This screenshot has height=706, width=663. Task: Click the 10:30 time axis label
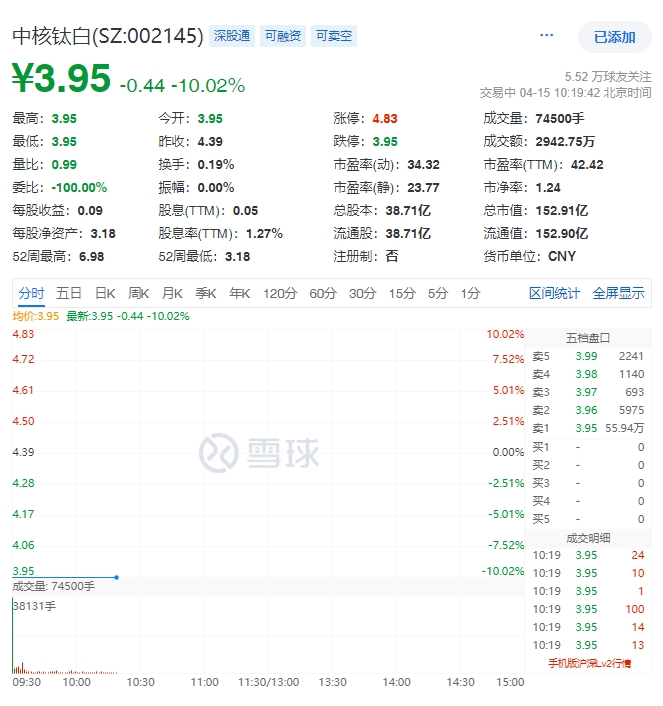141,682
